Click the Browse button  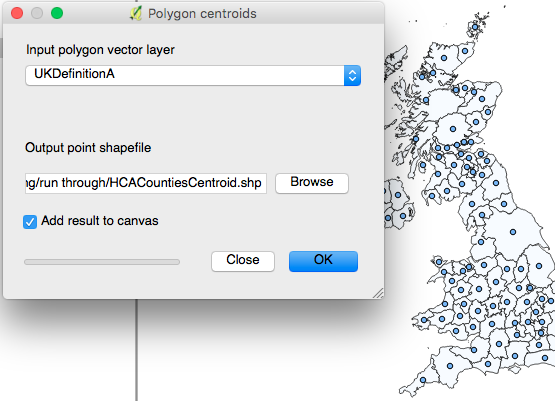tap(312, 183)
